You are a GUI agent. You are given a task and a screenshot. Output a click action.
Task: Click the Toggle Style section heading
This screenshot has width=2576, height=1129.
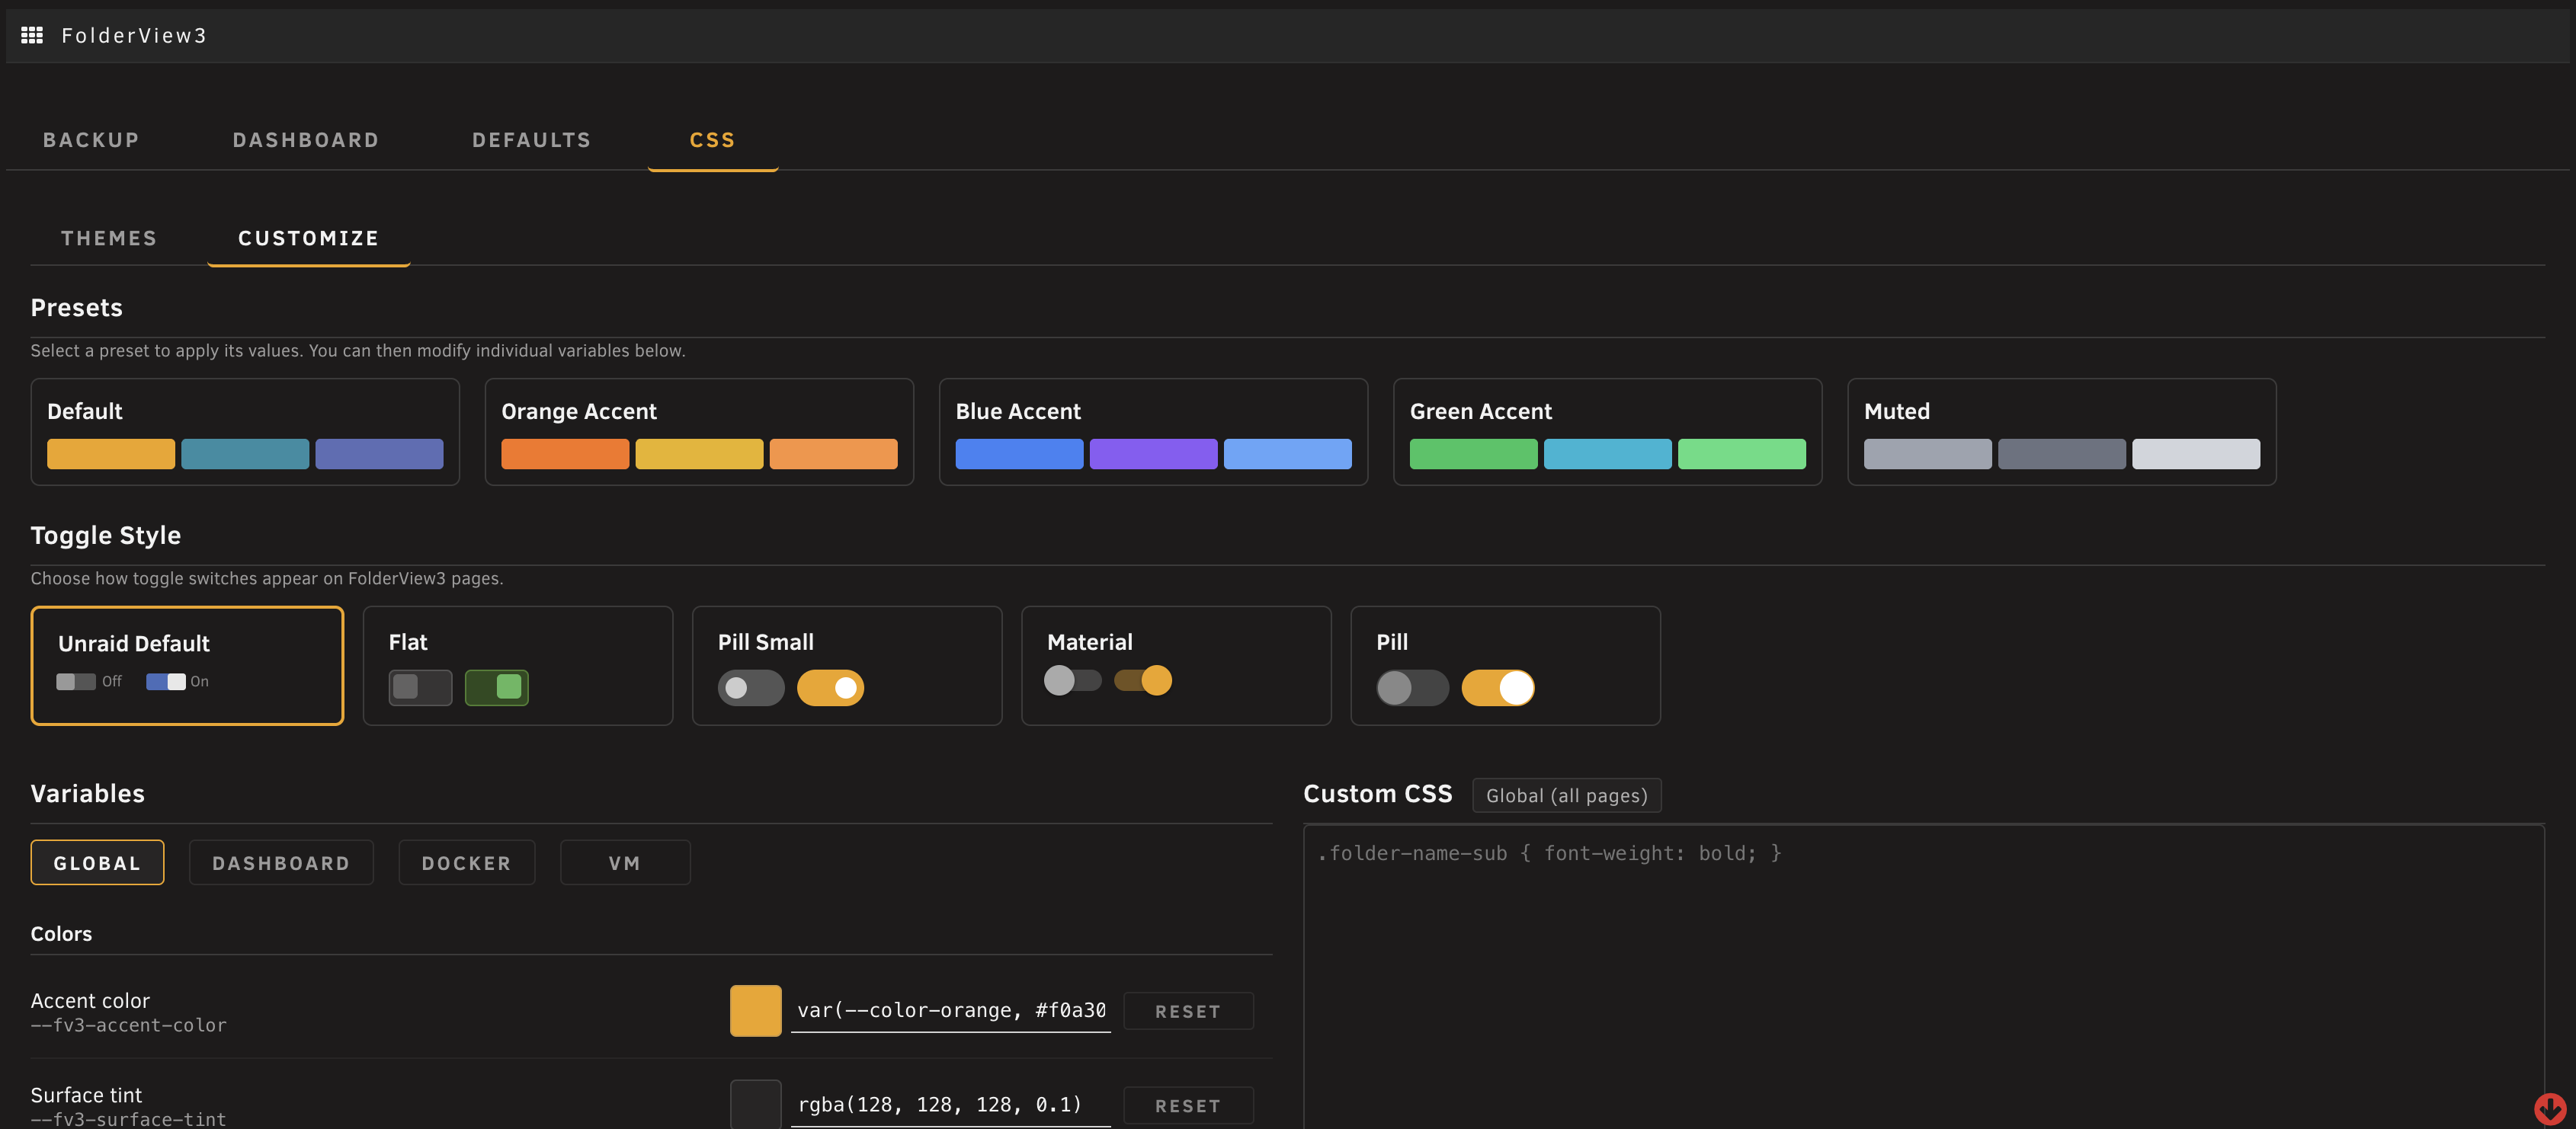[106, 536]
